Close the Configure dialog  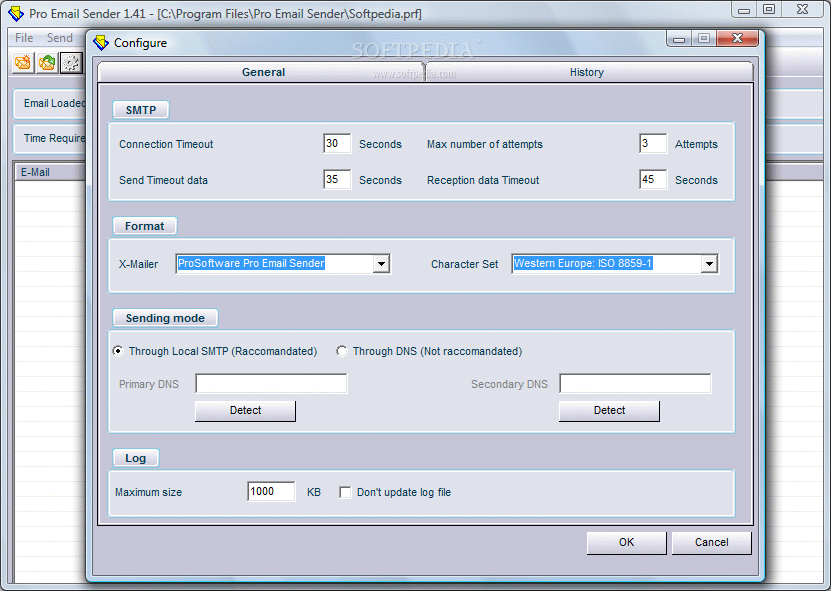737,39
